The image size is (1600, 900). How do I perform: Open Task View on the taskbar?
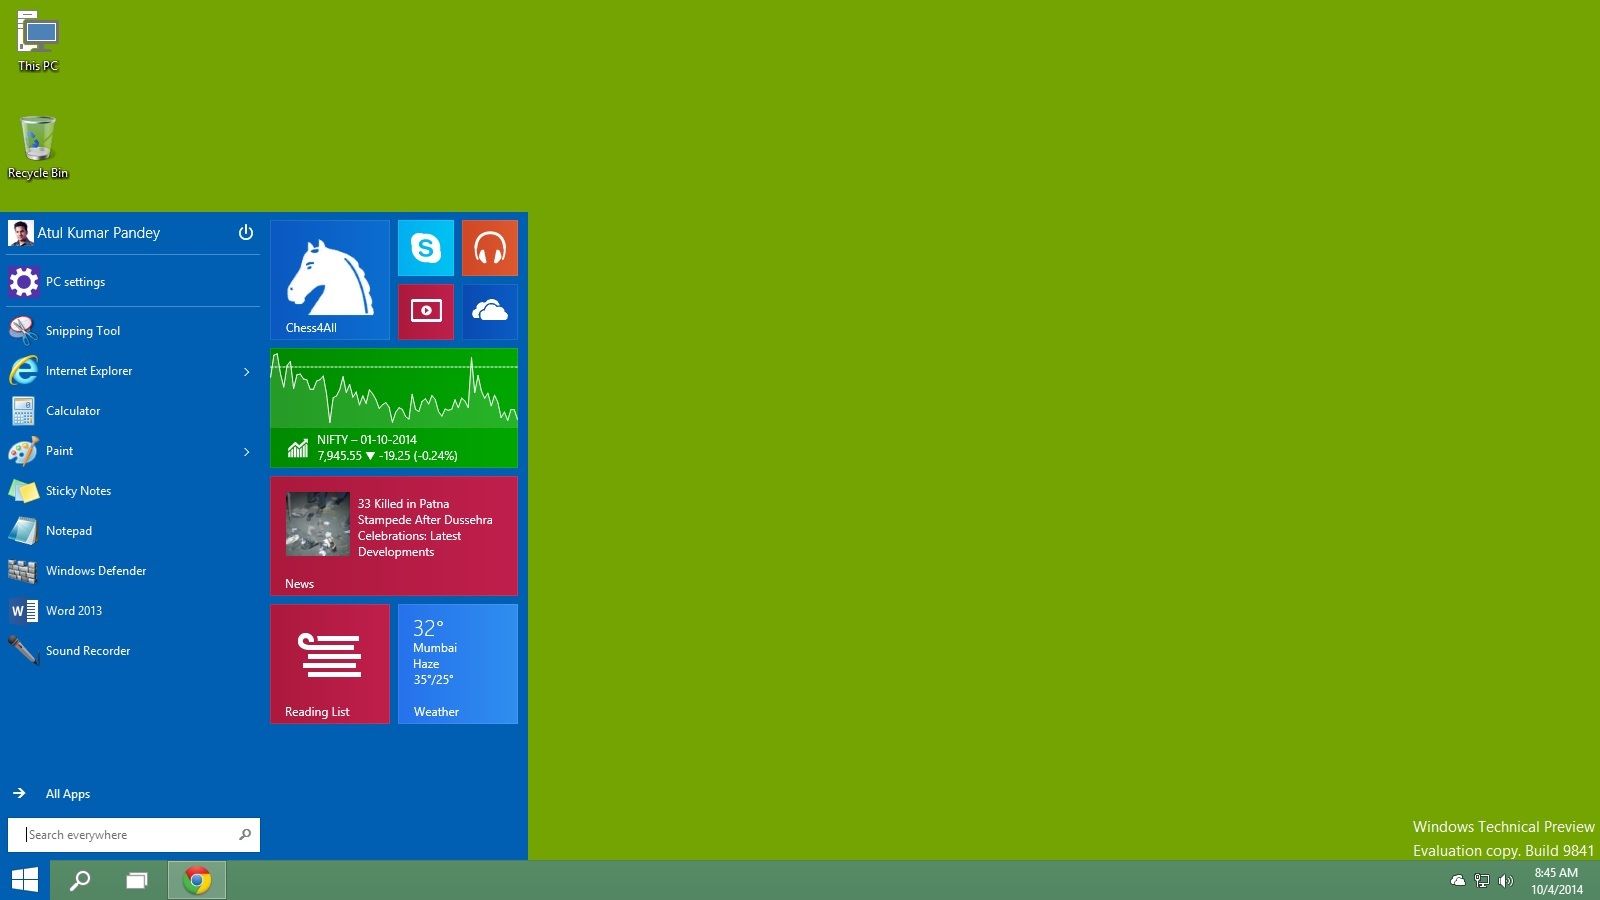click(x=137, y=880)
